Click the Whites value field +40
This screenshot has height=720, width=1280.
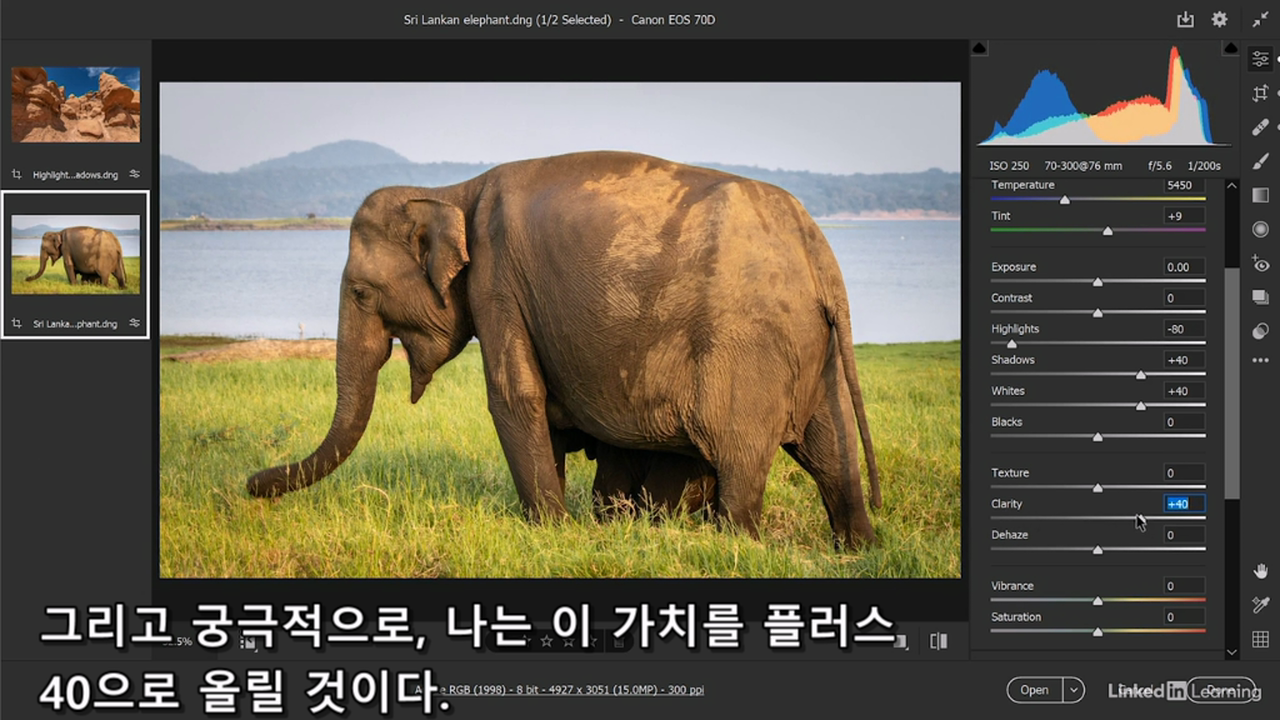tap(1184, 391)
